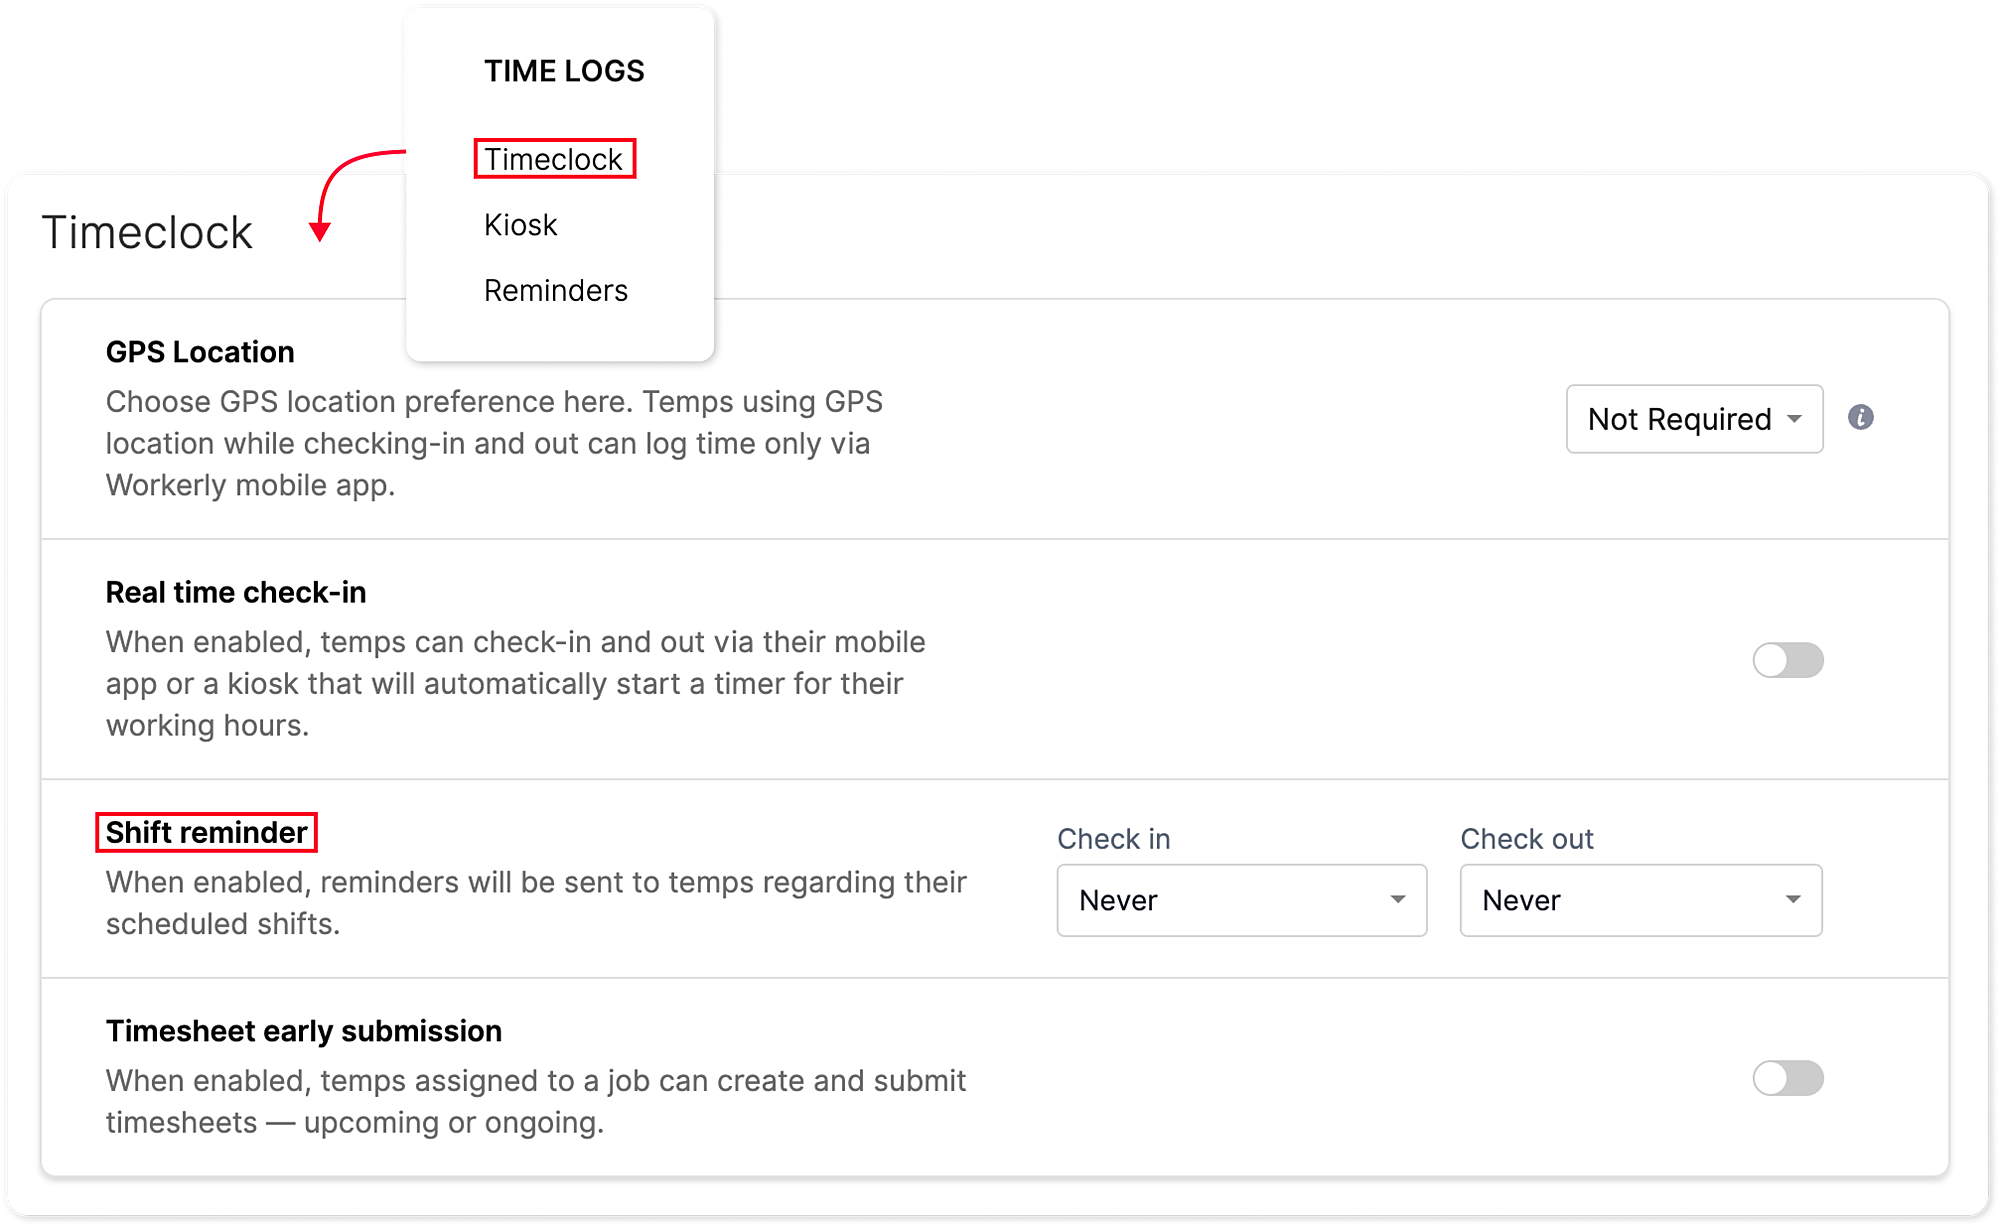This screenshot has width=2000, height=1227.
Task: Open the GPS Location Not Required dropdown
Action: tap(1694, 419)
